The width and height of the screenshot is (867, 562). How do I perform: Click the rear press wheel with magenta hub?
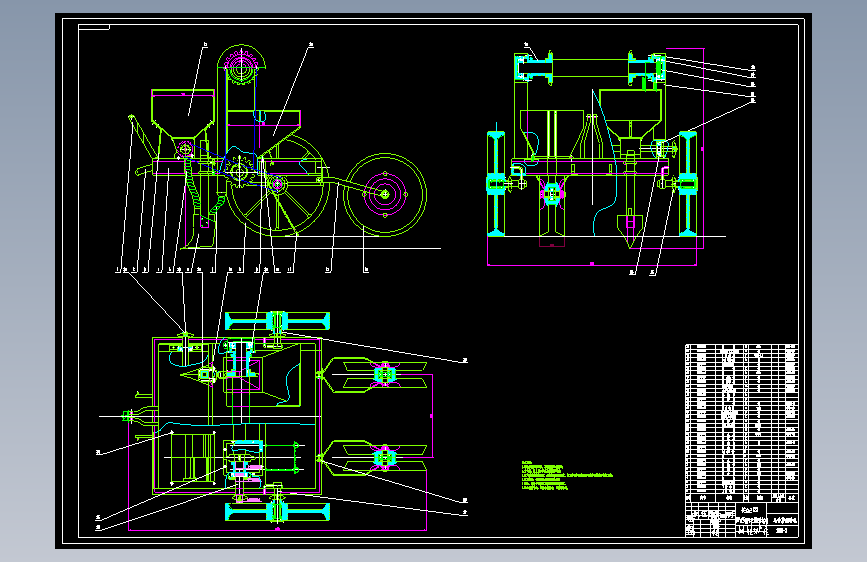coord(385,195)
